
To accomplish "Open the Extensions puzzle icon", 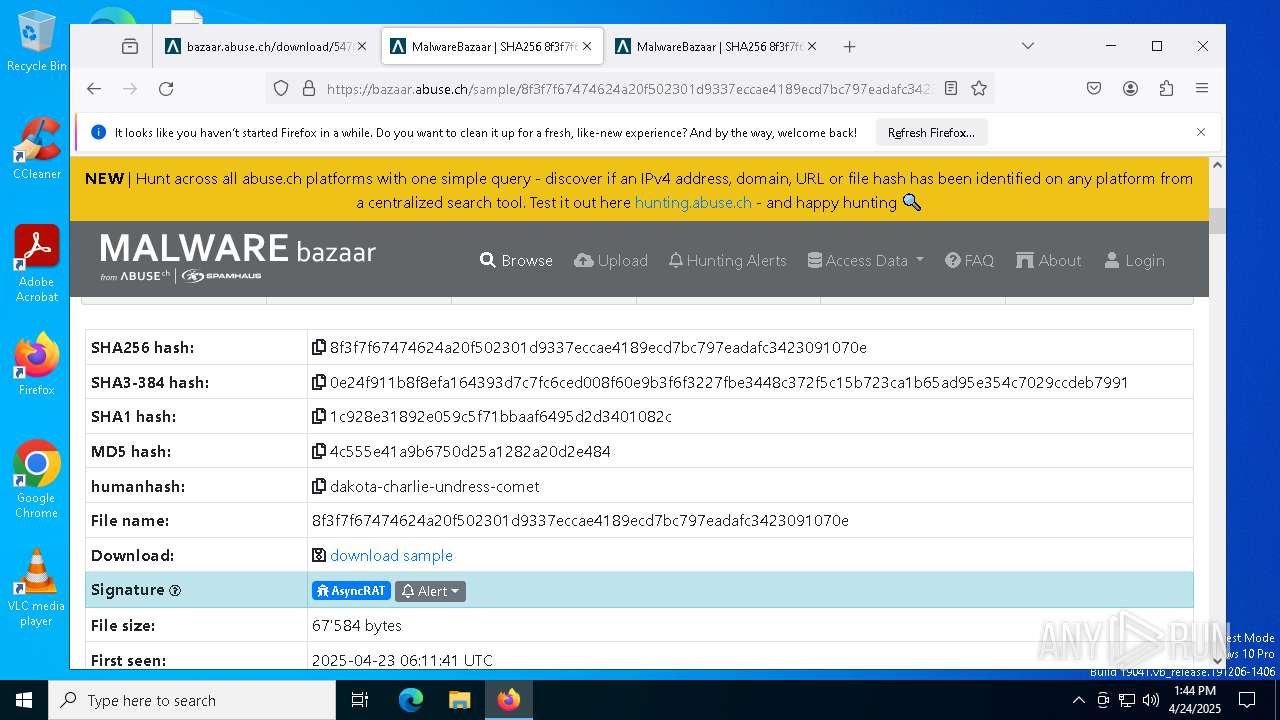I will point(1166,88).
